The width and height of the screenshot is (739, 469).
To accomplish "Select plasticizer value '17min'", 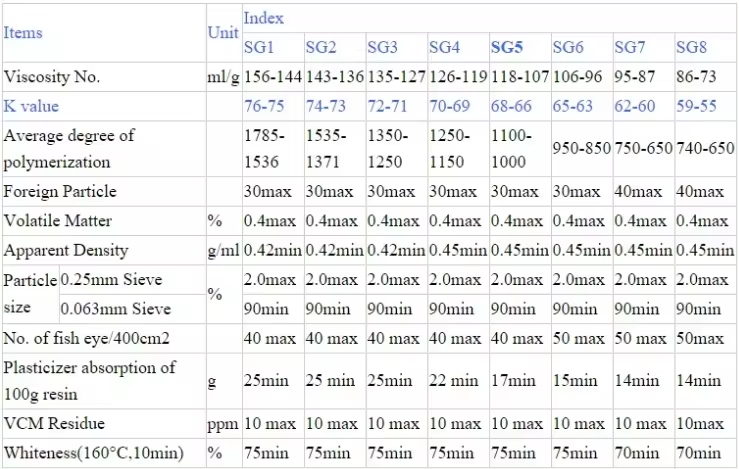I will point(513,380).
